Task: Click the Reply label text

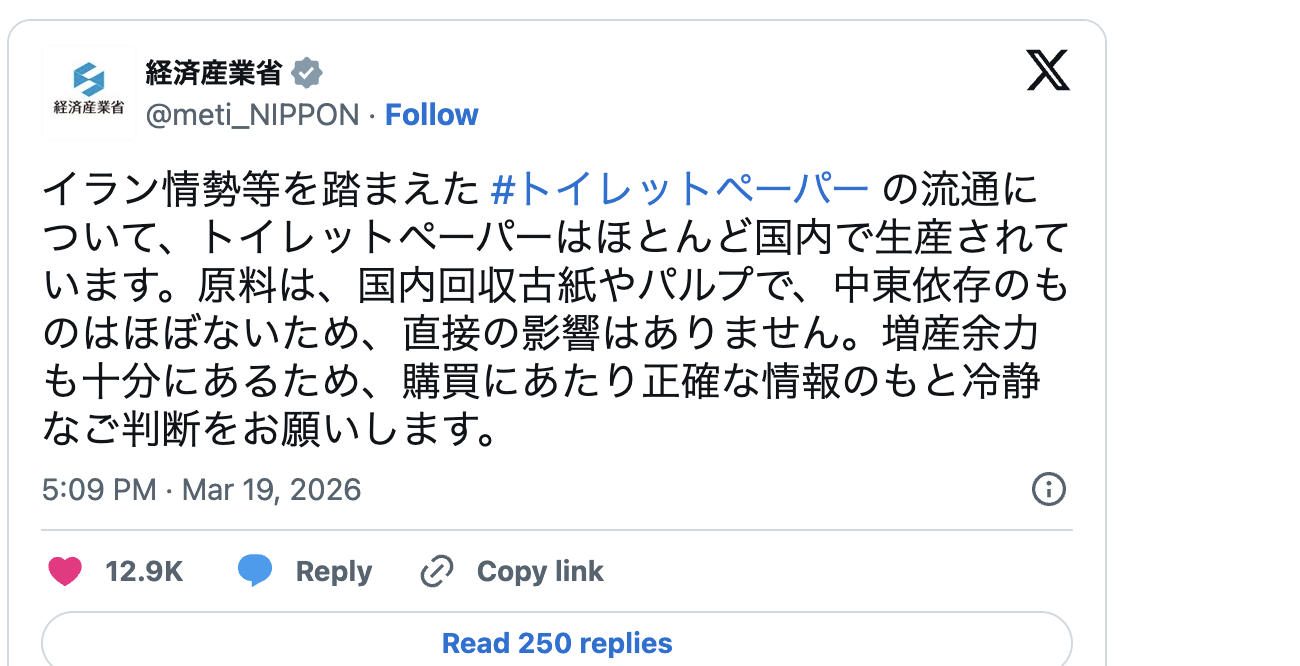Action: (333, 569)
